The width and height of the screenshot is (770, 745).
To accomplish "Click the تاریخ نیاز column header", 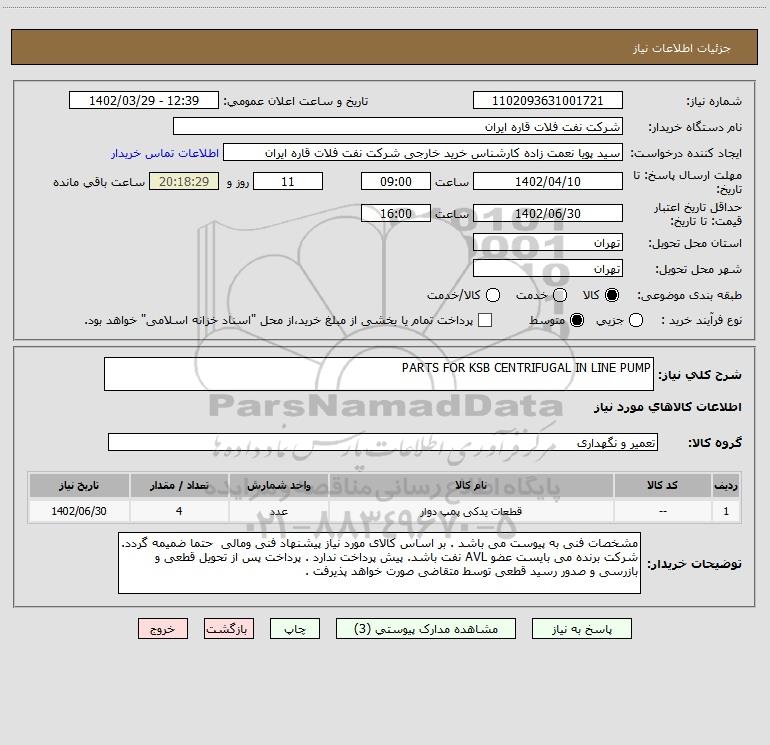I will click(x=79, y=486).
